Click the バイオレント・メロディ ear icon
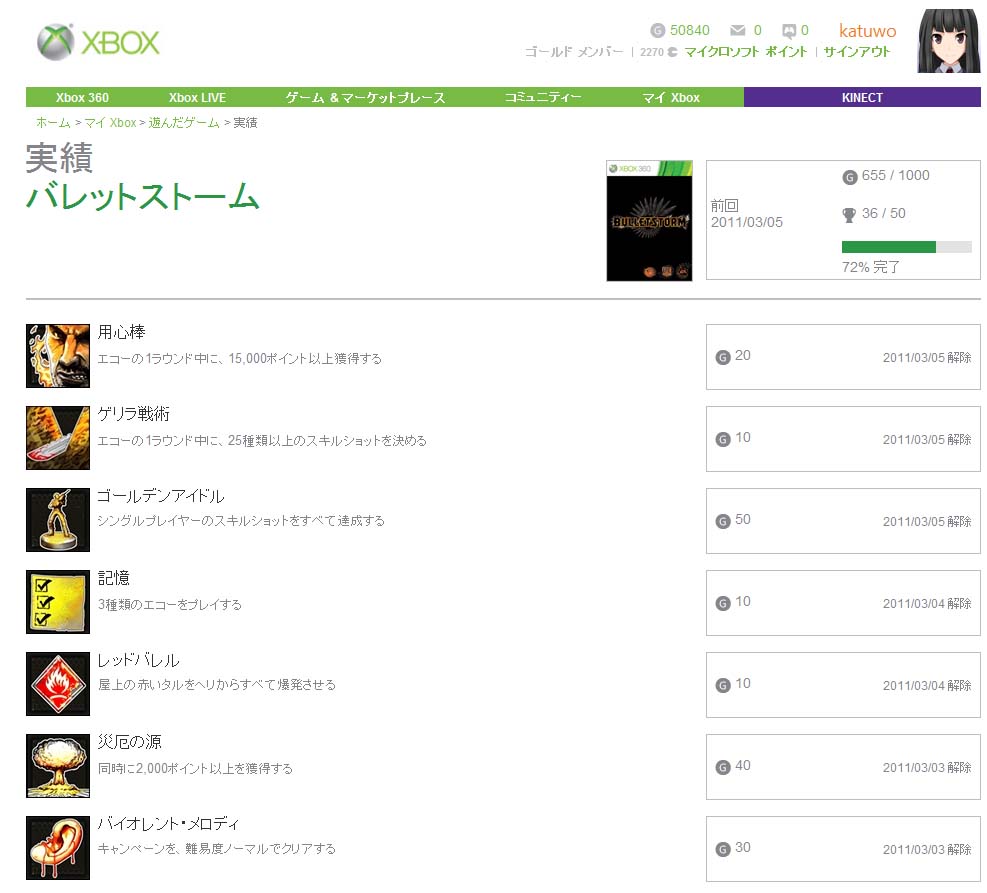This screenshot has height=893, width=987. point(58,848)
